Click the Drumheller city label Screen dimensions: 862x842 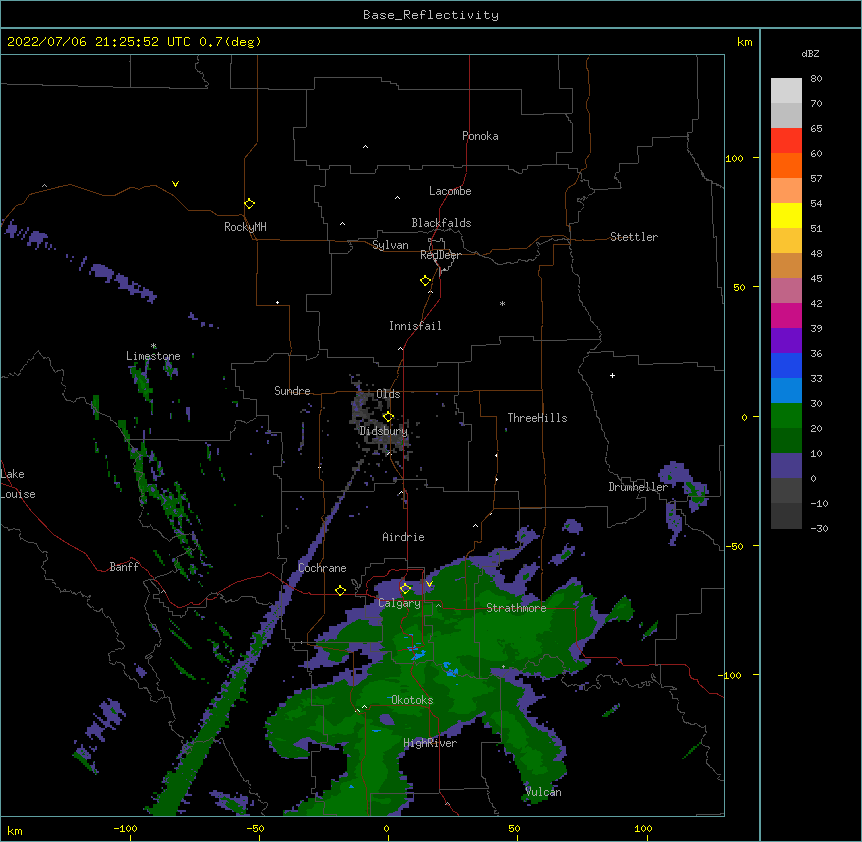click(638, 487)
